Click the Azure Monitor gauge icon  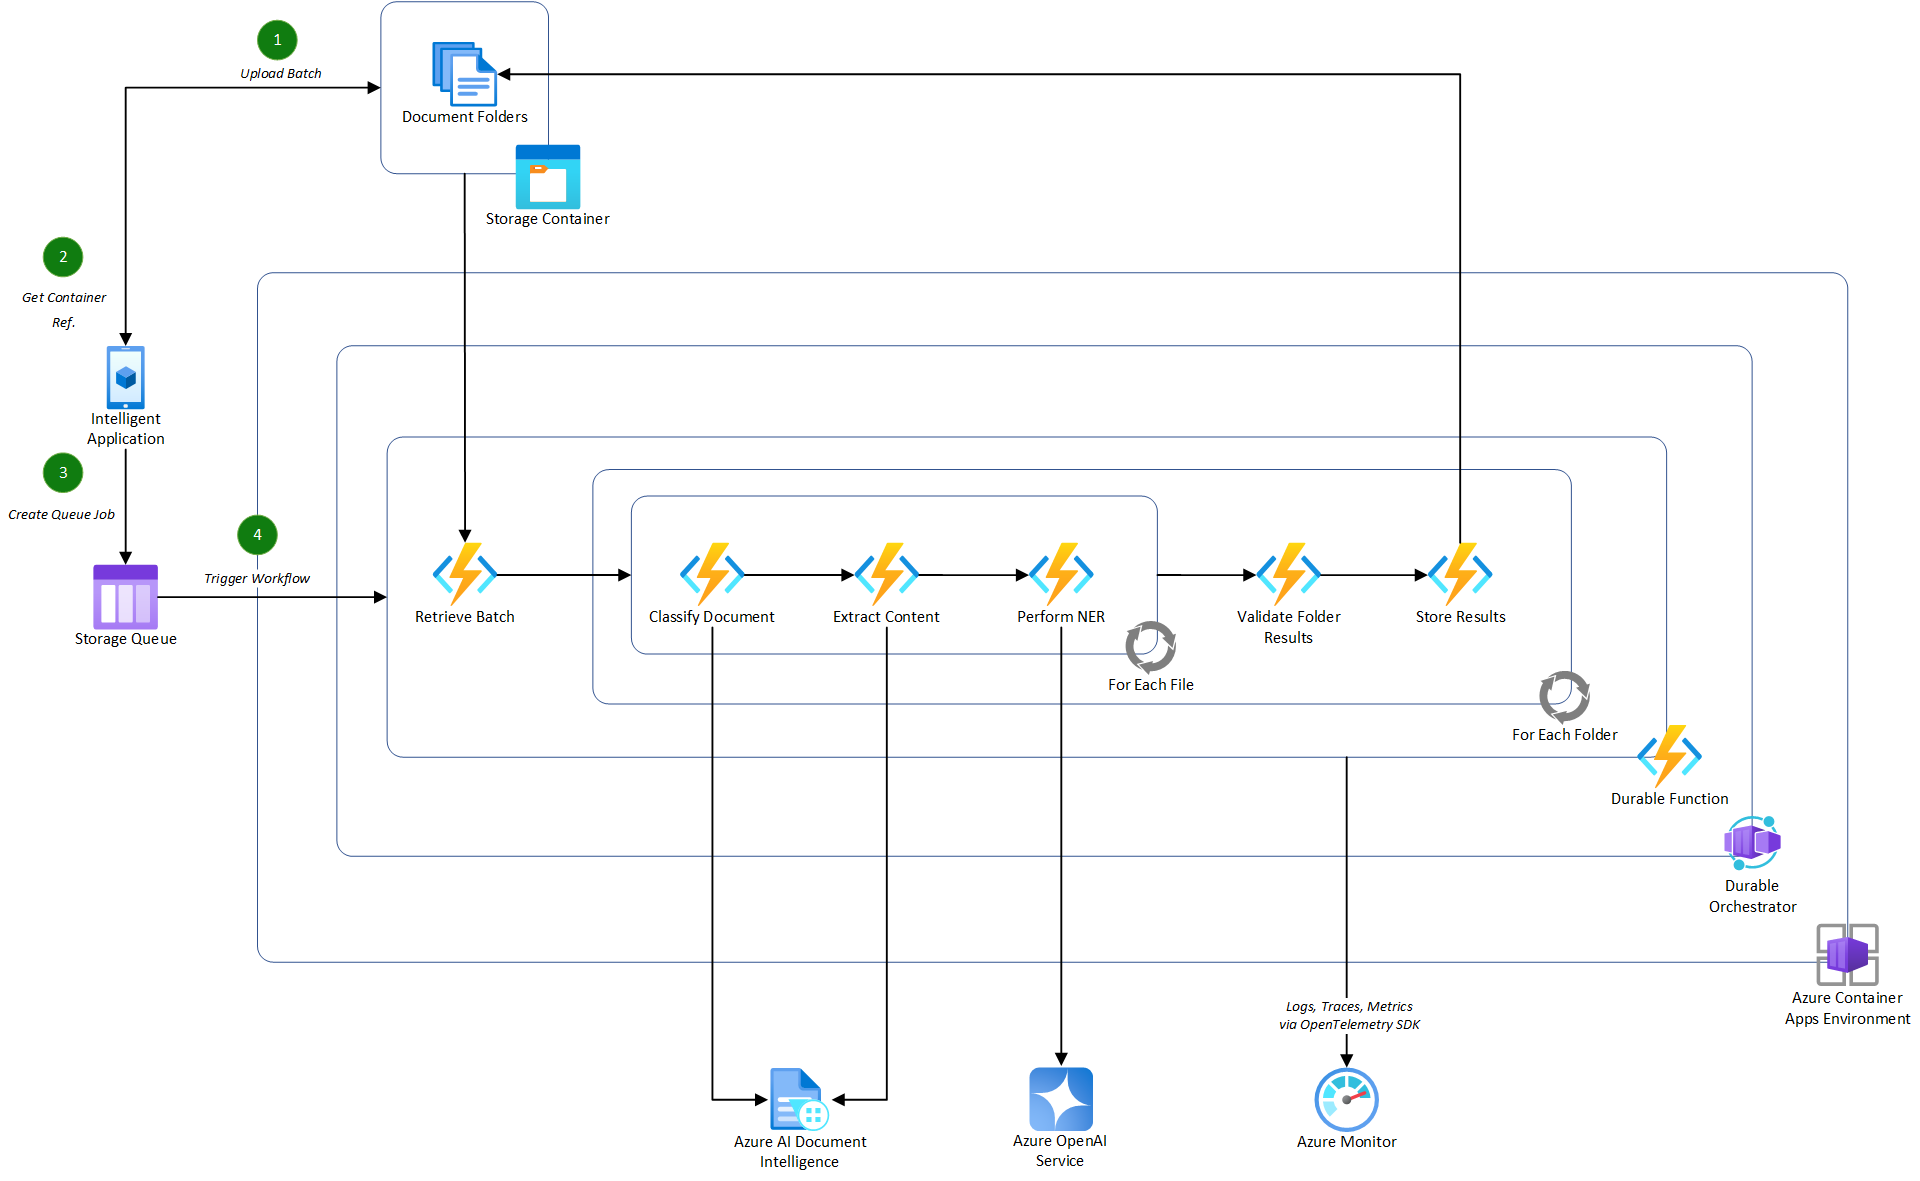1346,1099
